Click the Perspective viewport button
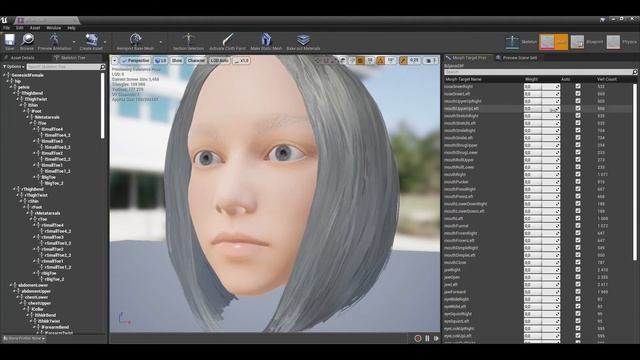640x360 pixels. point(135,60)
